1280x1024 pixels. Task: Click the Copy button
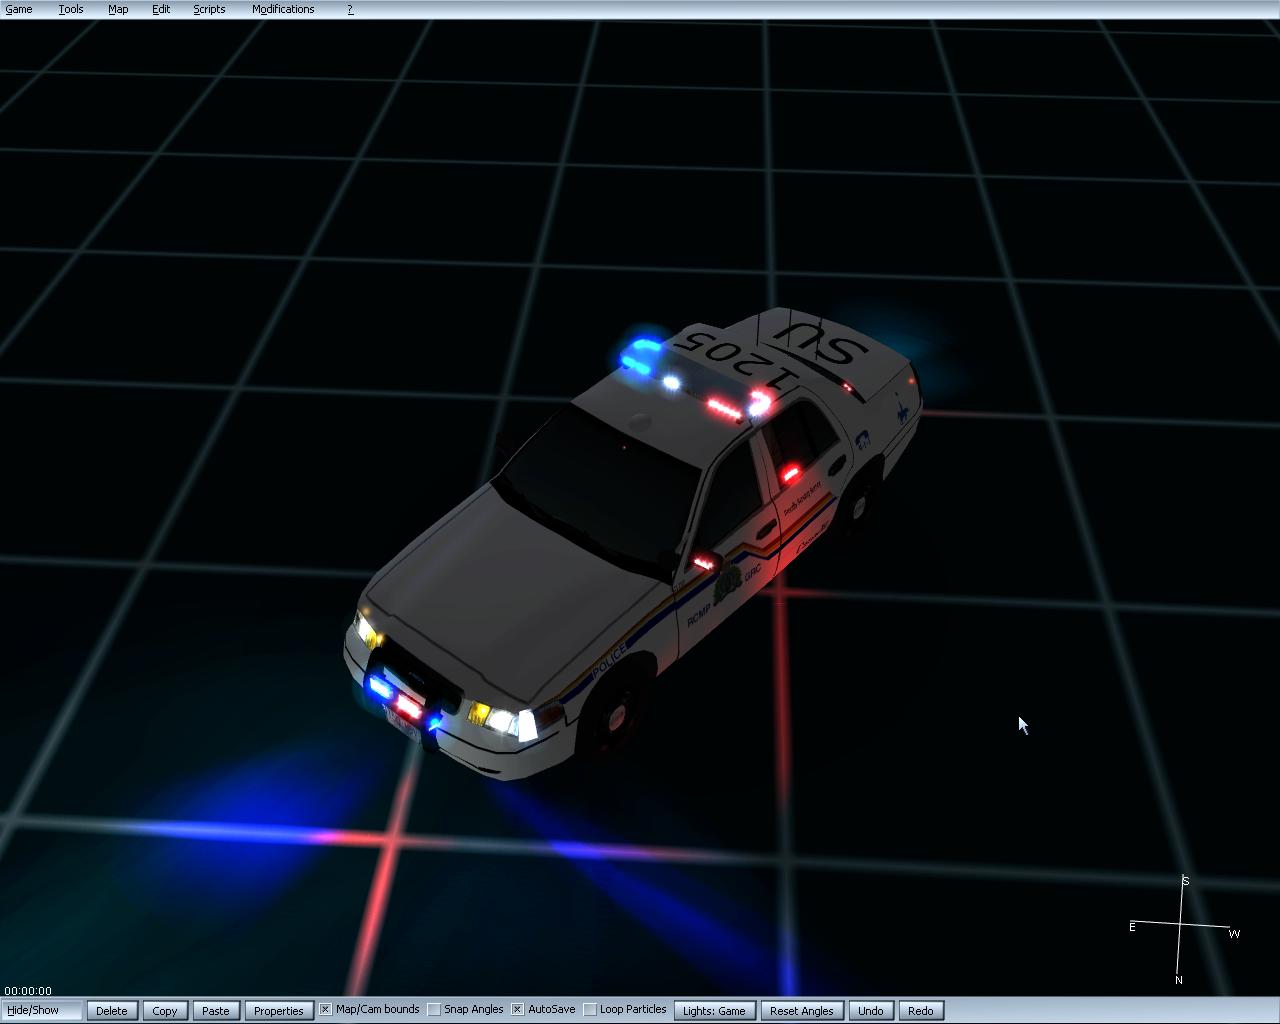165,1010
